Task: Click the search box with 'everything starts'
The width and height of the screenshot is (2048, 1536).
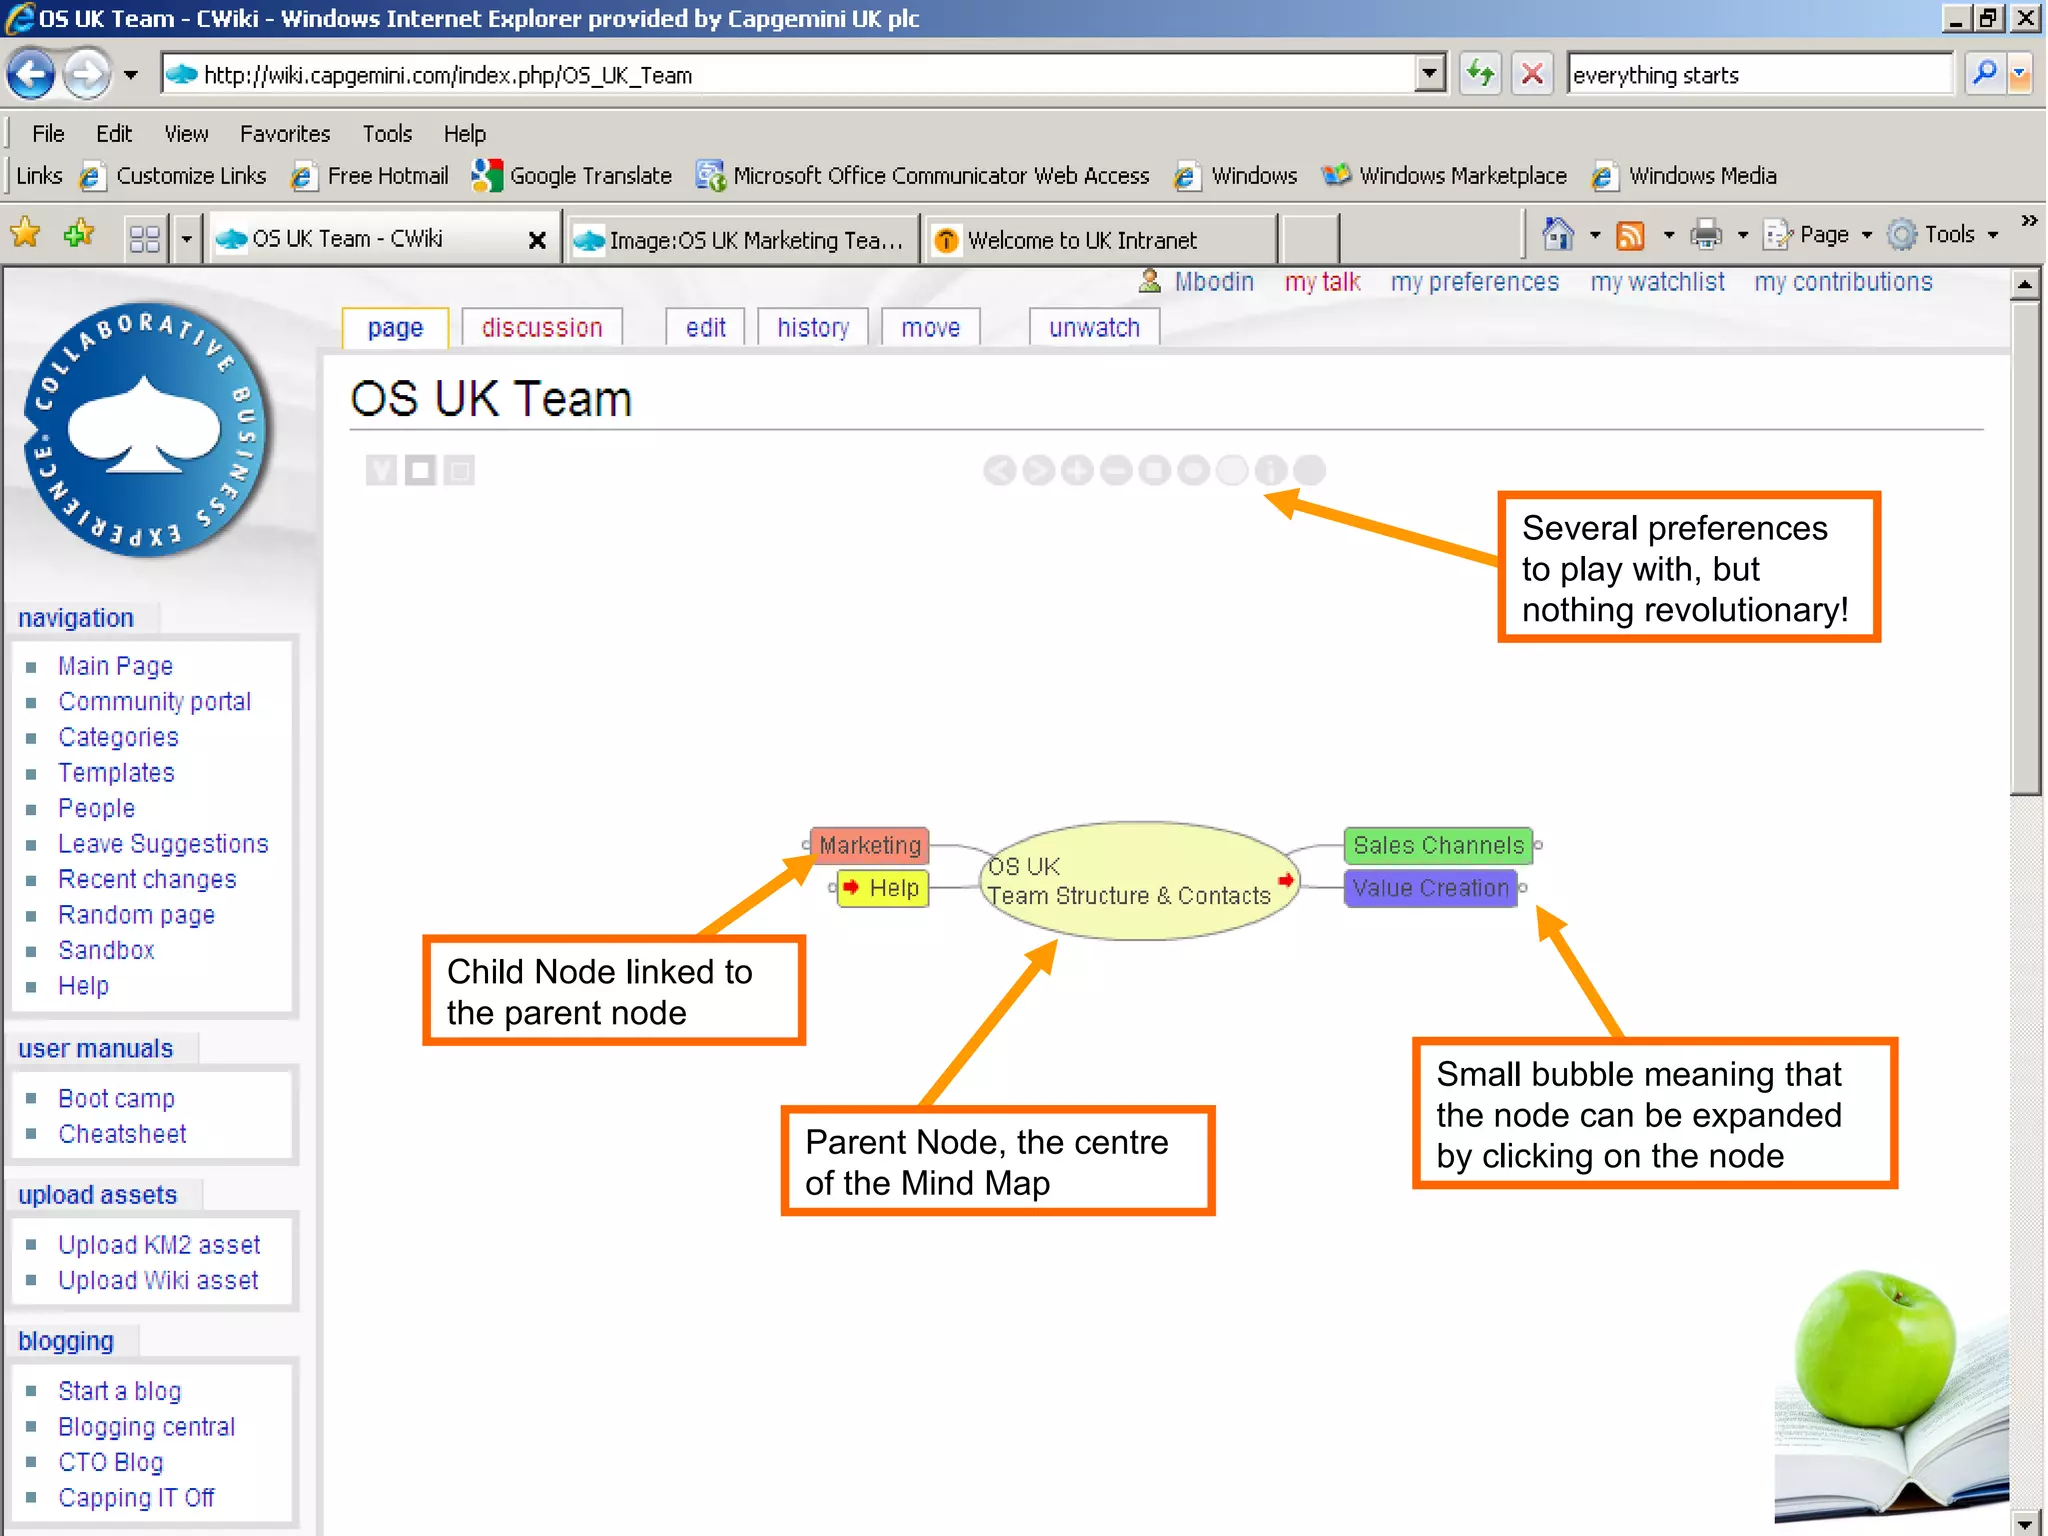Action: (1756, 75)
